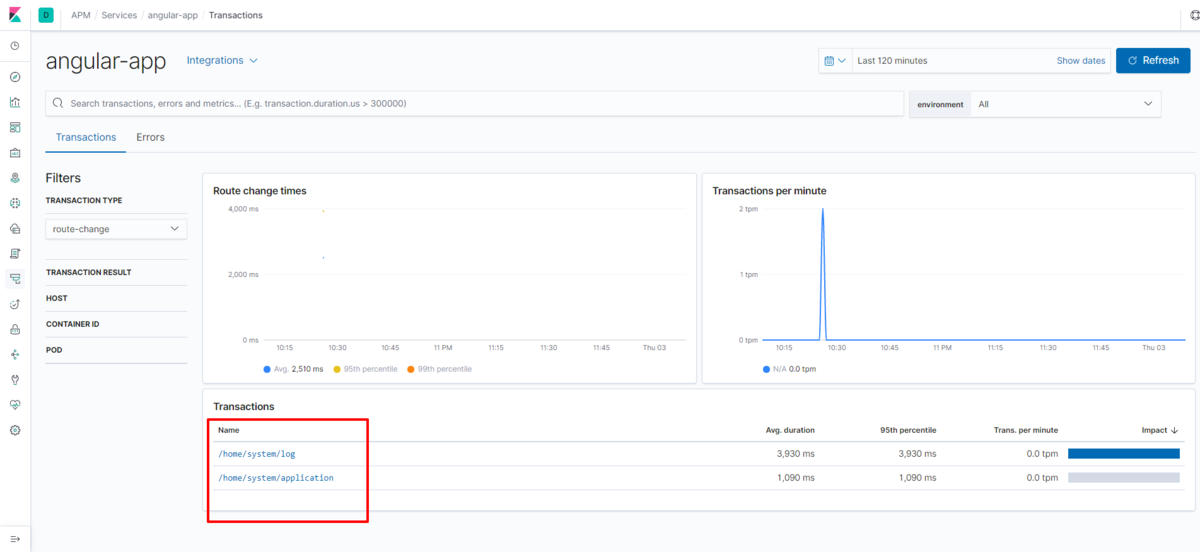Toggle the 99th percentile legend series
This screenshot has width=1200, height=552.
click(439, 369)
